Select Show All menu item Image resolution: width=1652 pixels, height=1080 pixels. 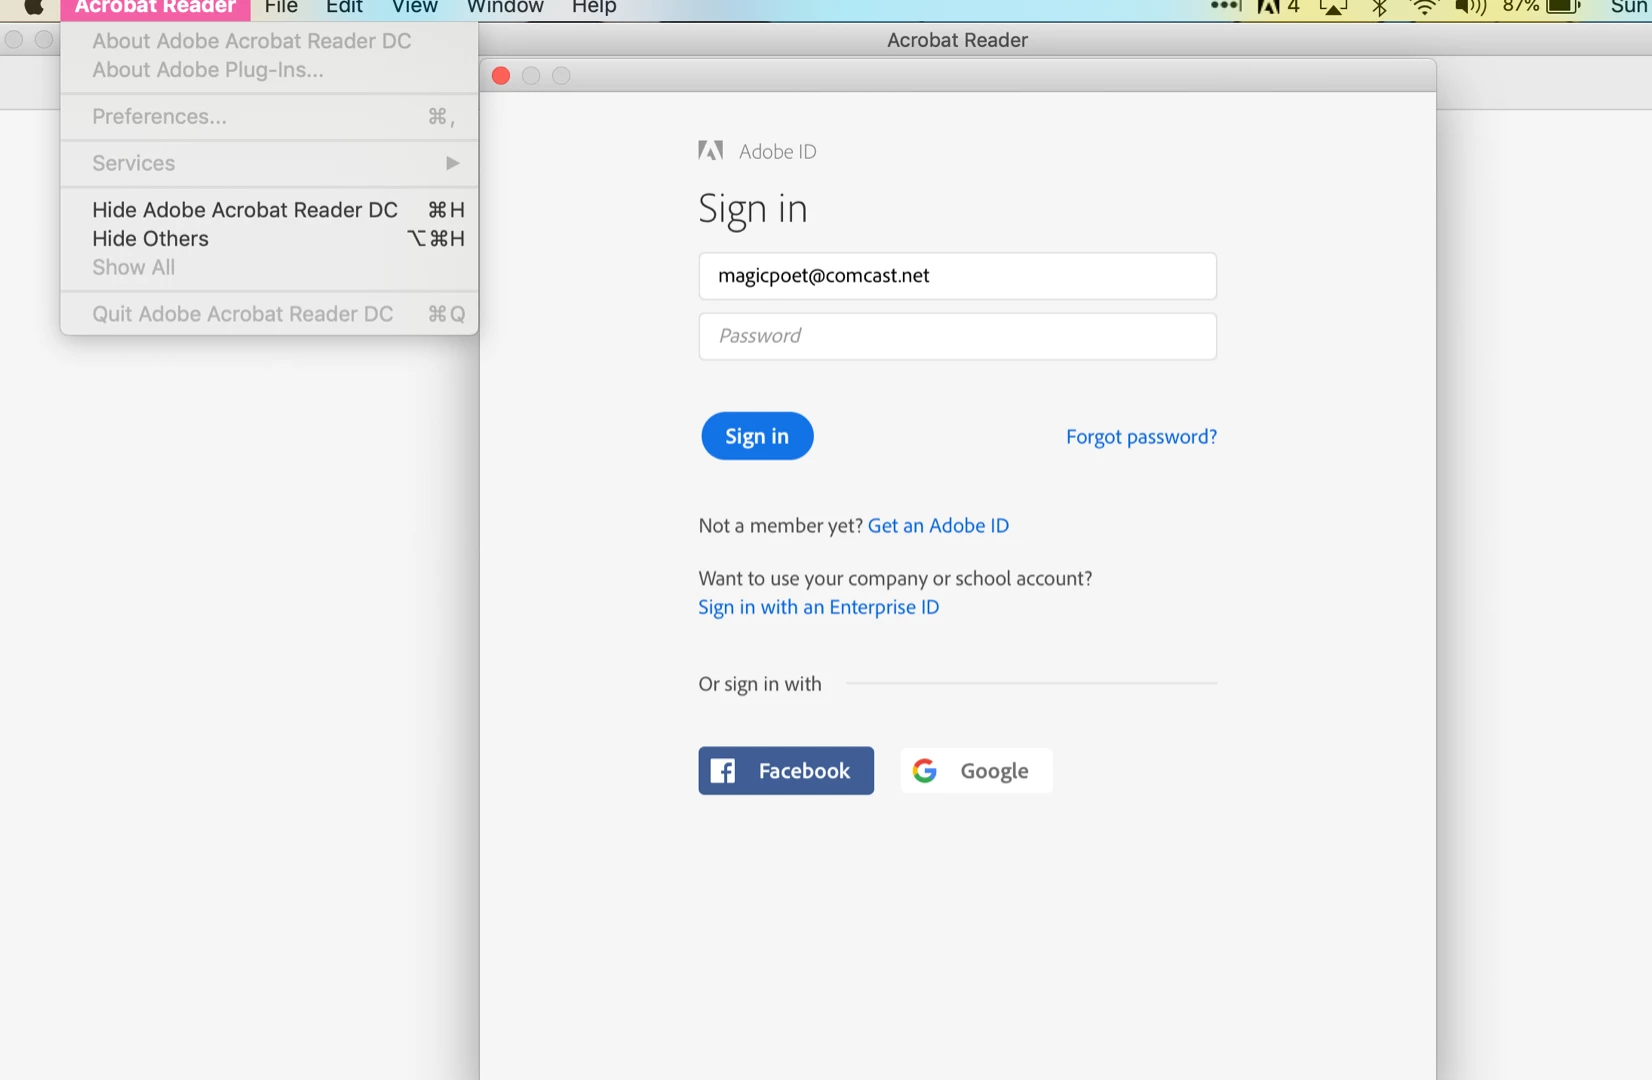point(269,268)
